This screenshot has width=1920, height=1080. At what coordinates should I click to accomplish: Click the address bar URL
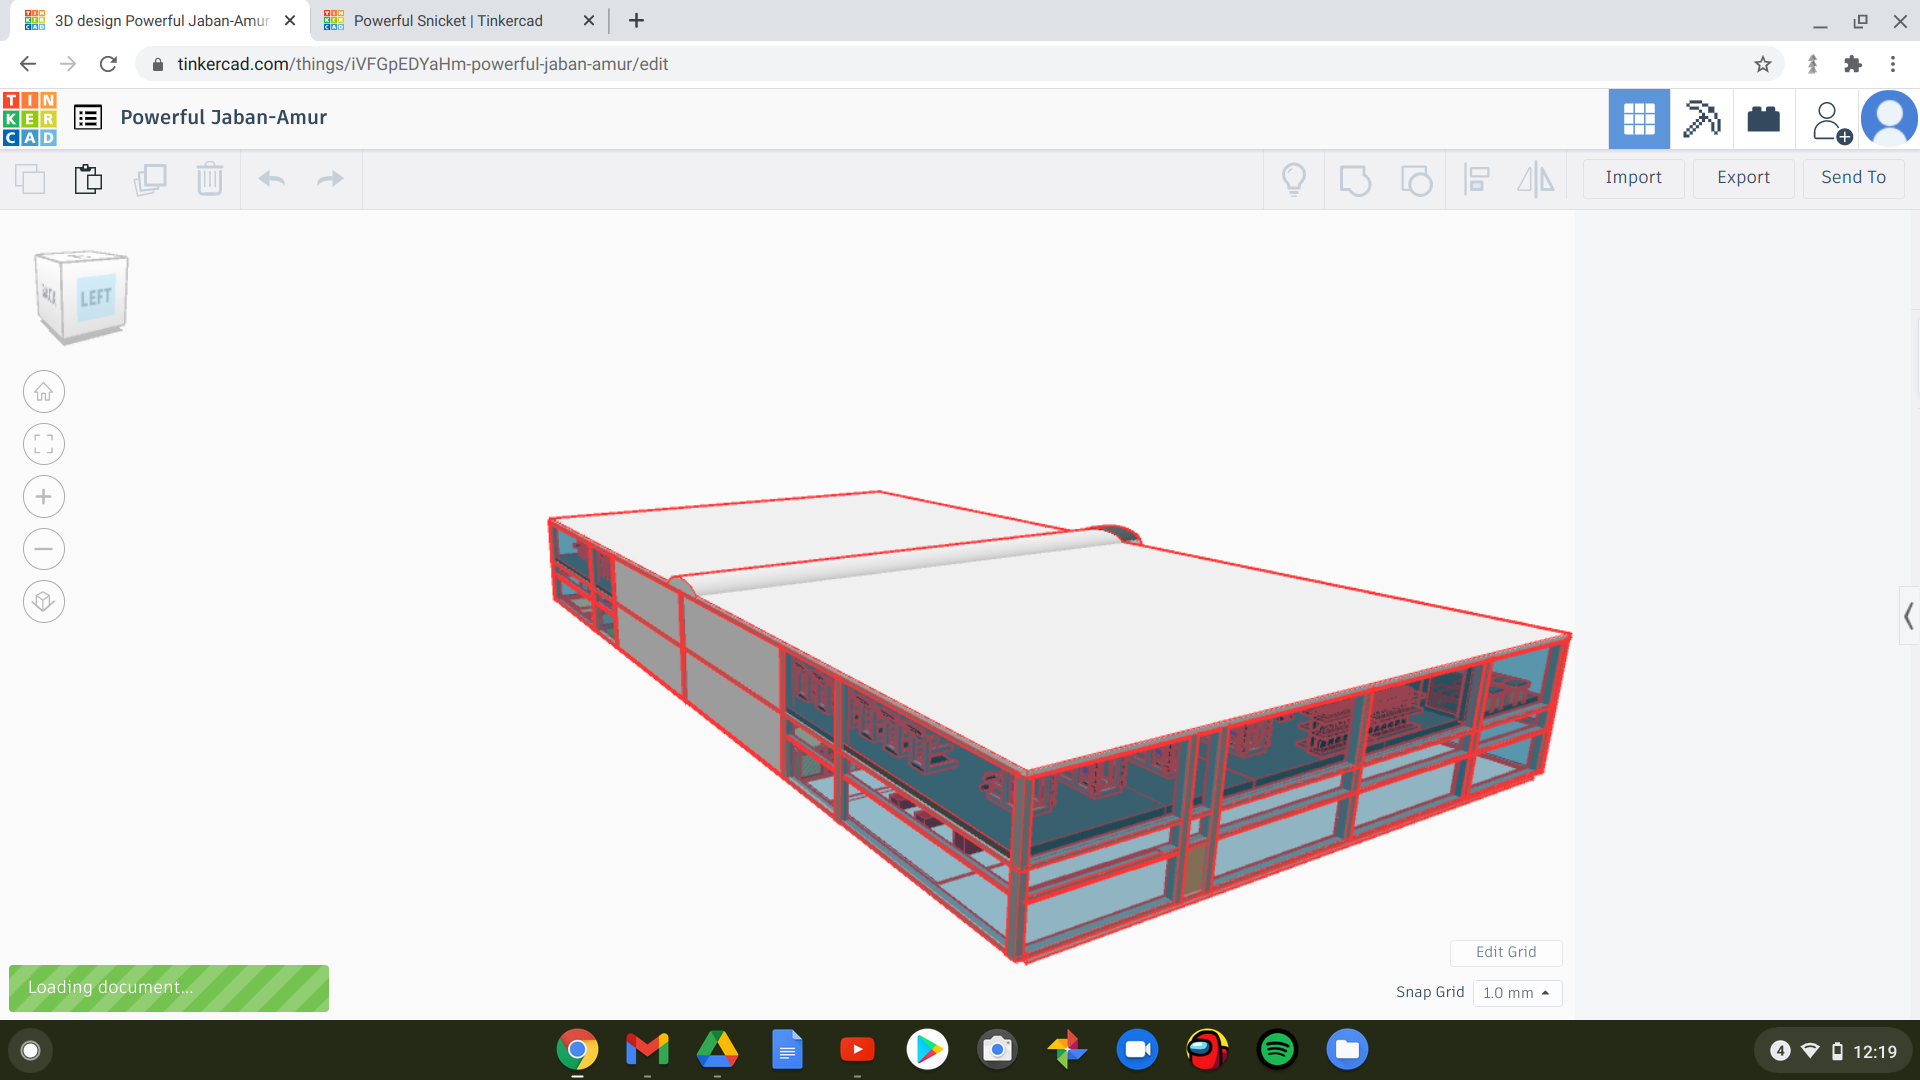(423, 64)
